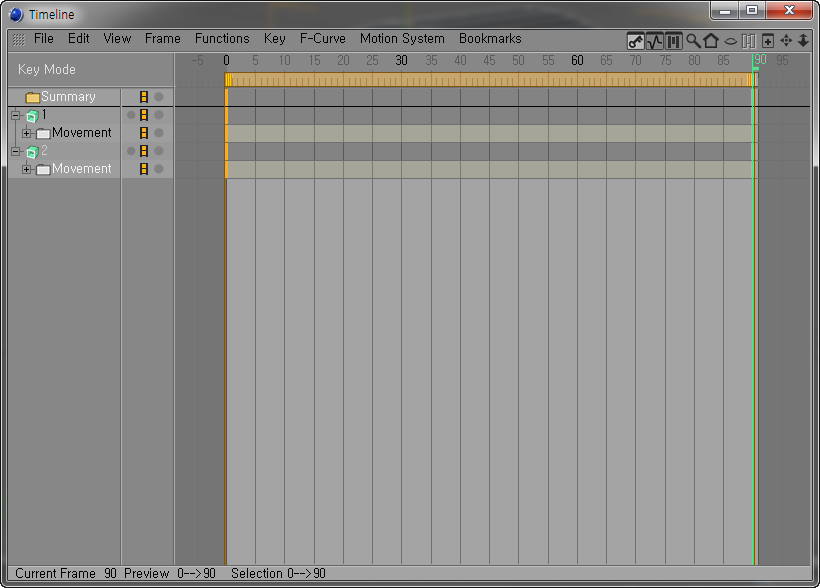Click the link view columns icon in the toolbar
This screenshot has height=588, width=820.
[x=749, y=41]
